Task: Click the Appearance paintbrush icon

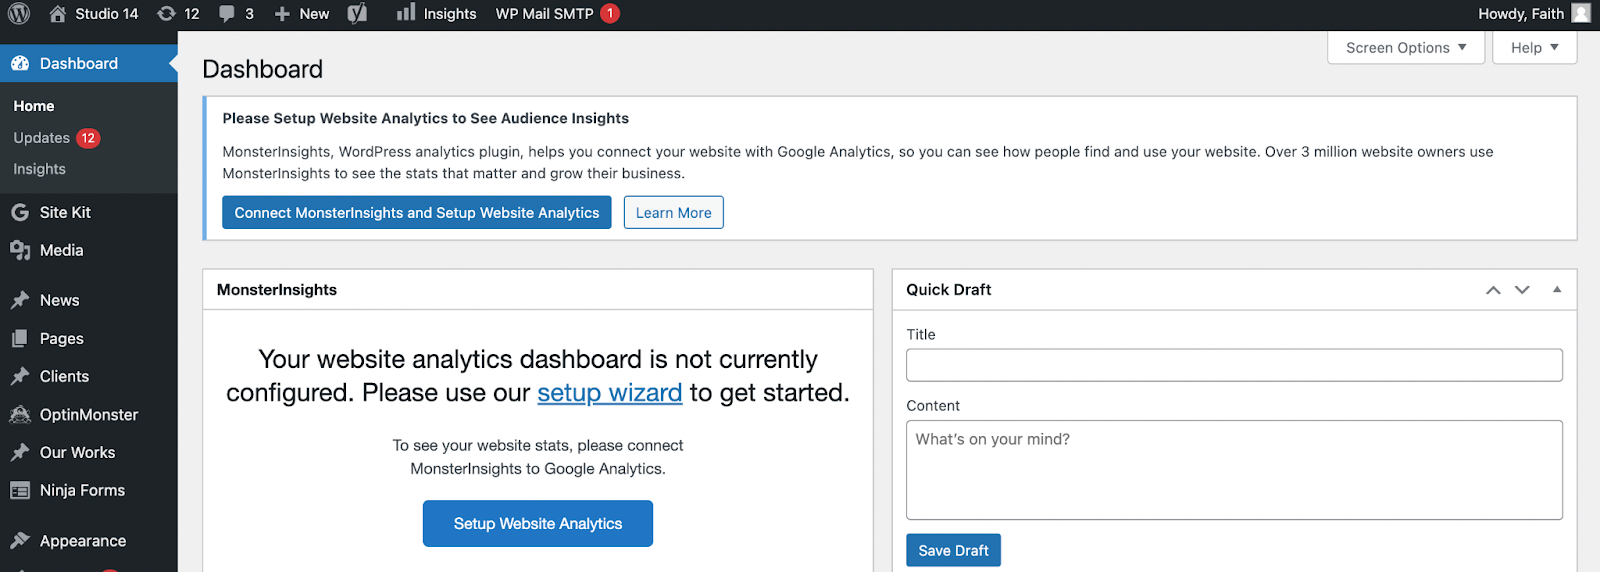Action: click(x=19, y=541)
